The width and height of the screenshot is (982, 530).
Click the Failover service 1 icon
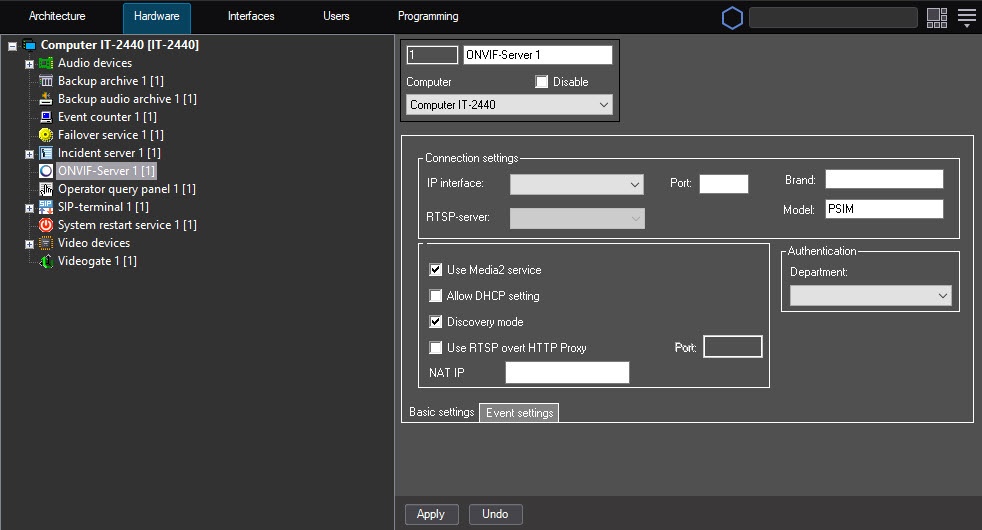pos(46,135)
